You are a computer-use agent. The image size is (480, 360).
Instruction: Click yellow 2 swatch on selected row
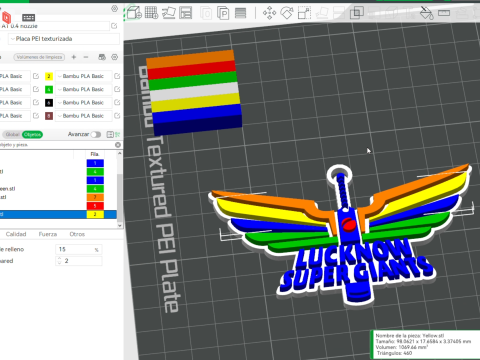click(x=95, y=214)
